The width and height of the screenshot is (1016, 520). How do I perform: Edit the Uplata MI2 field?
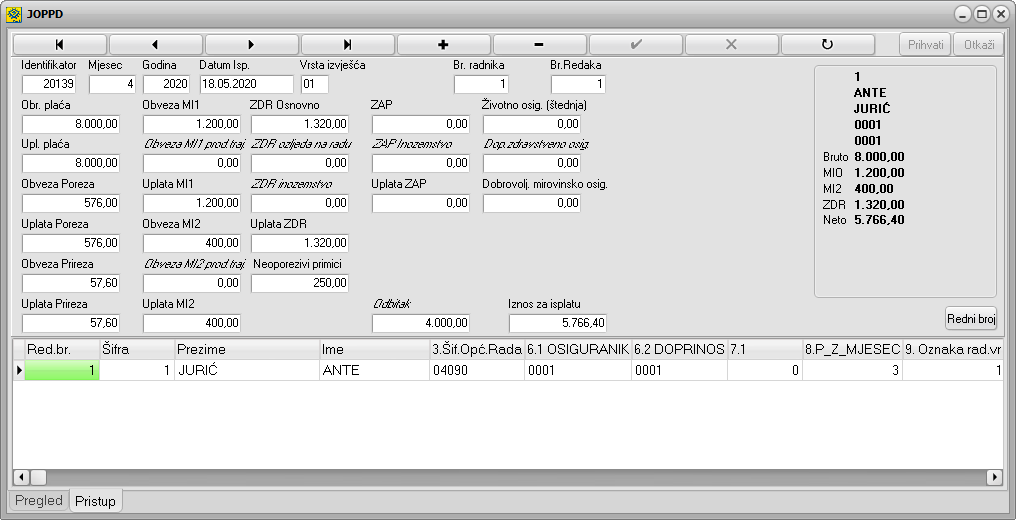(192, 323)
